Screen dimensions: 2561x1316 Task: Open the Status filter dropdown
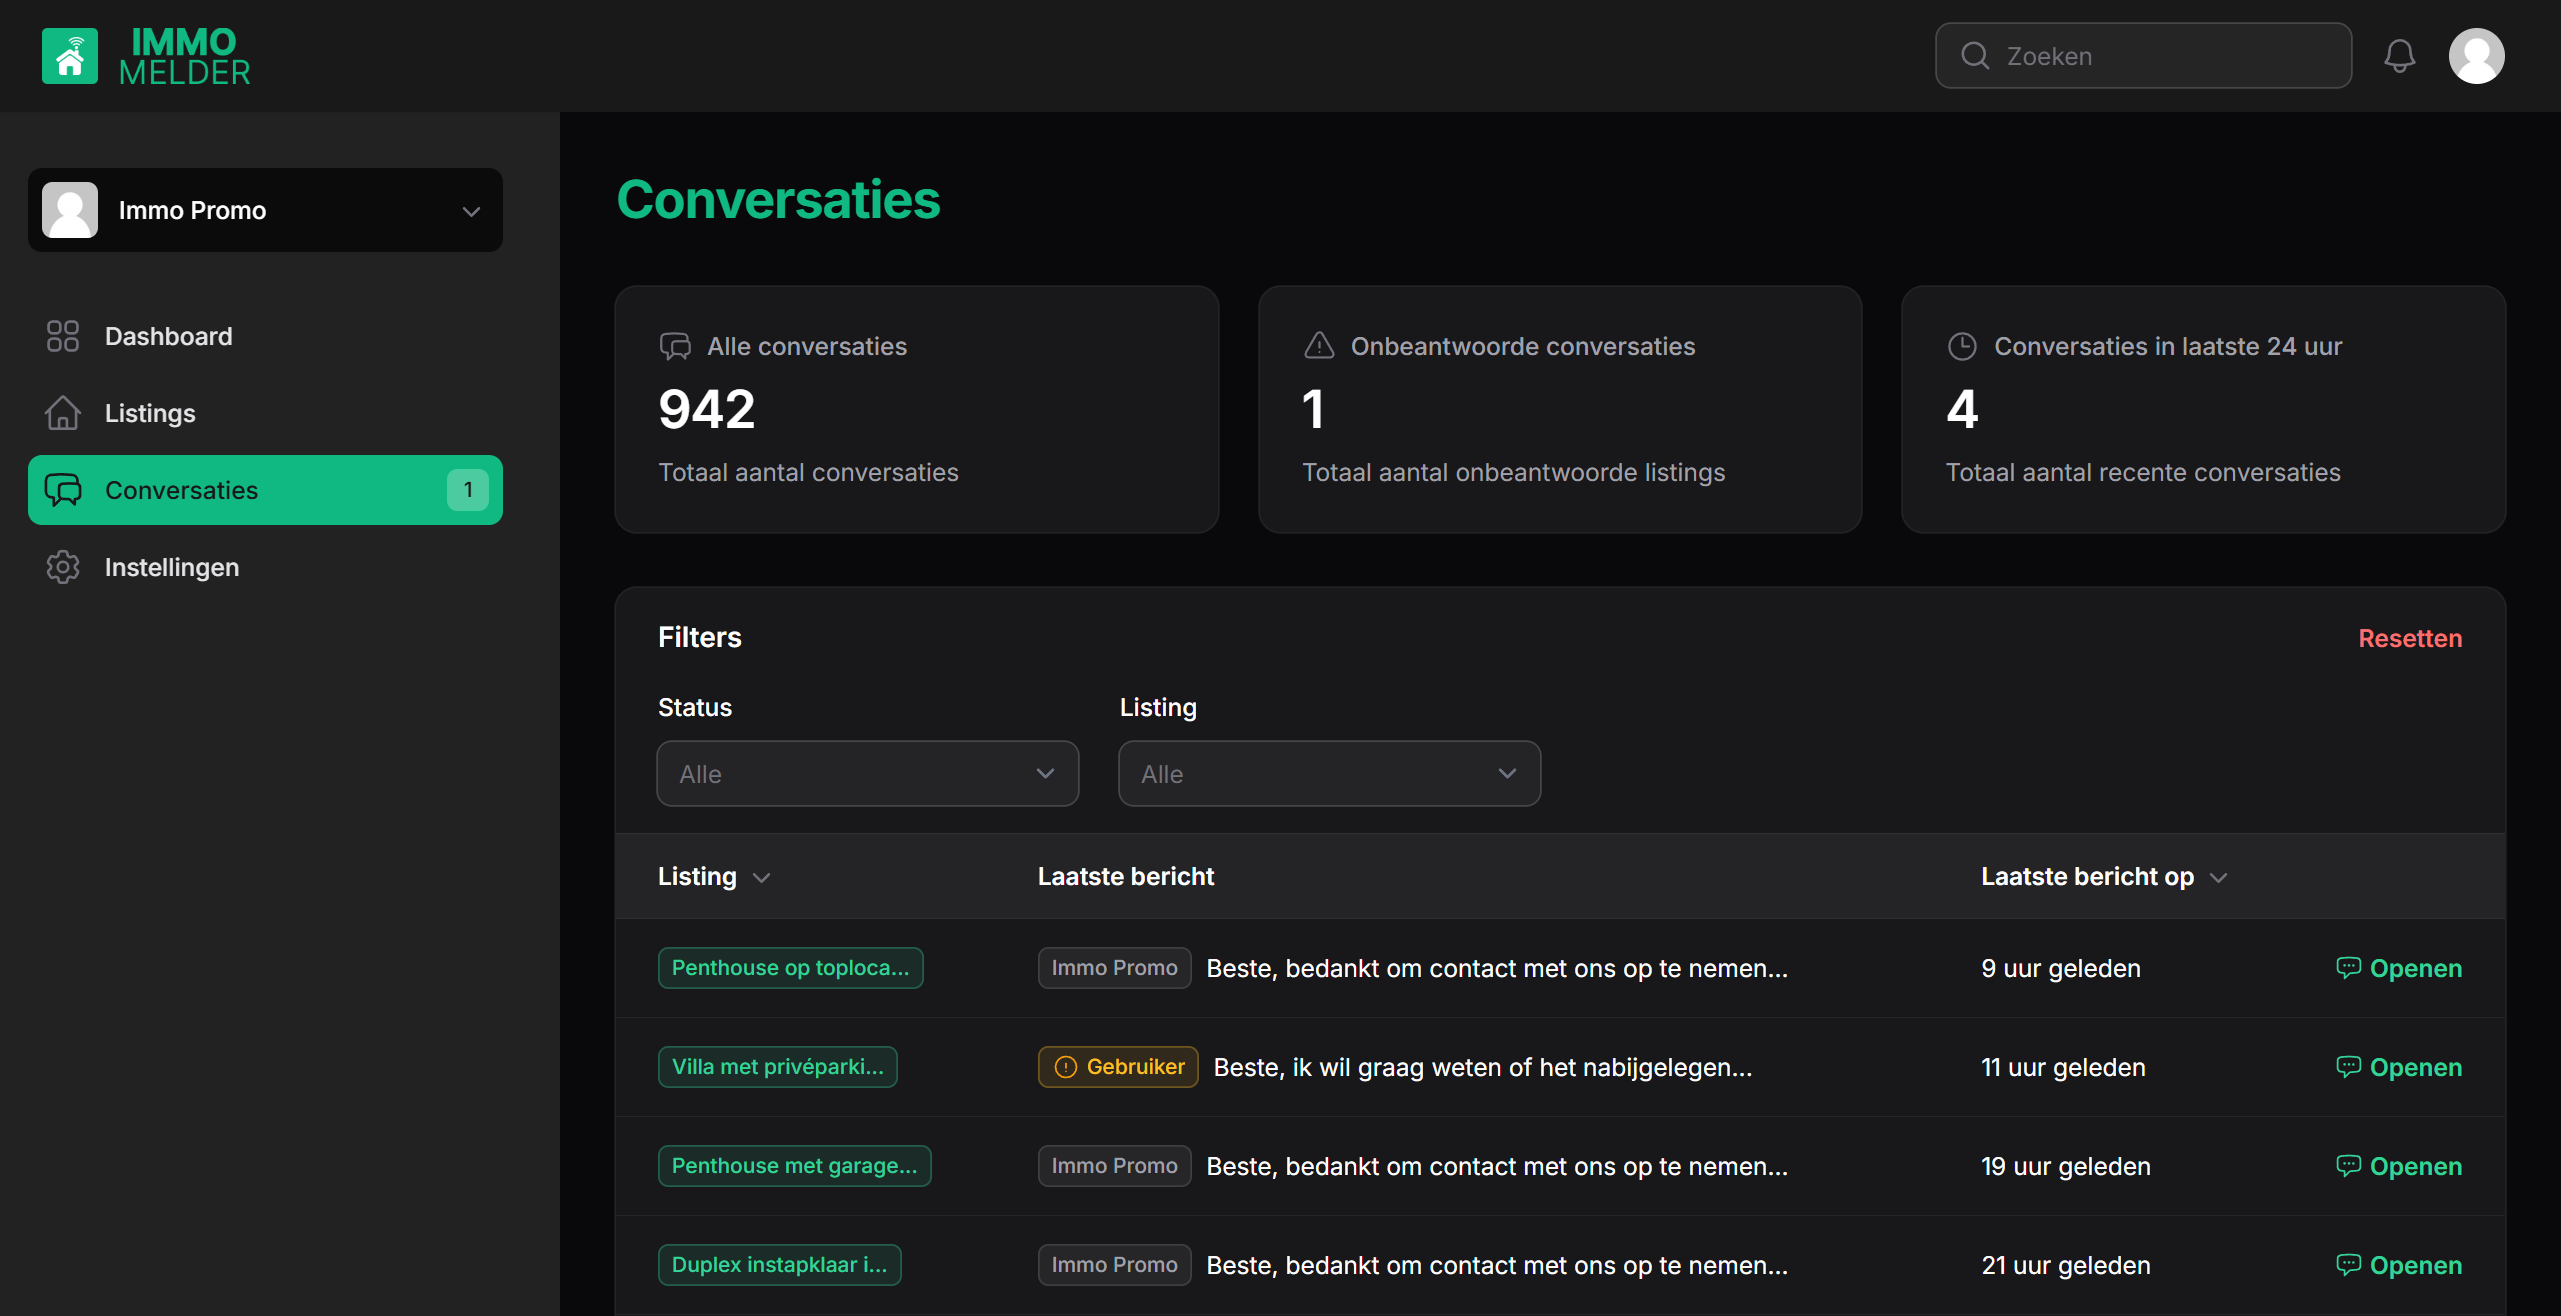(867, 774)
